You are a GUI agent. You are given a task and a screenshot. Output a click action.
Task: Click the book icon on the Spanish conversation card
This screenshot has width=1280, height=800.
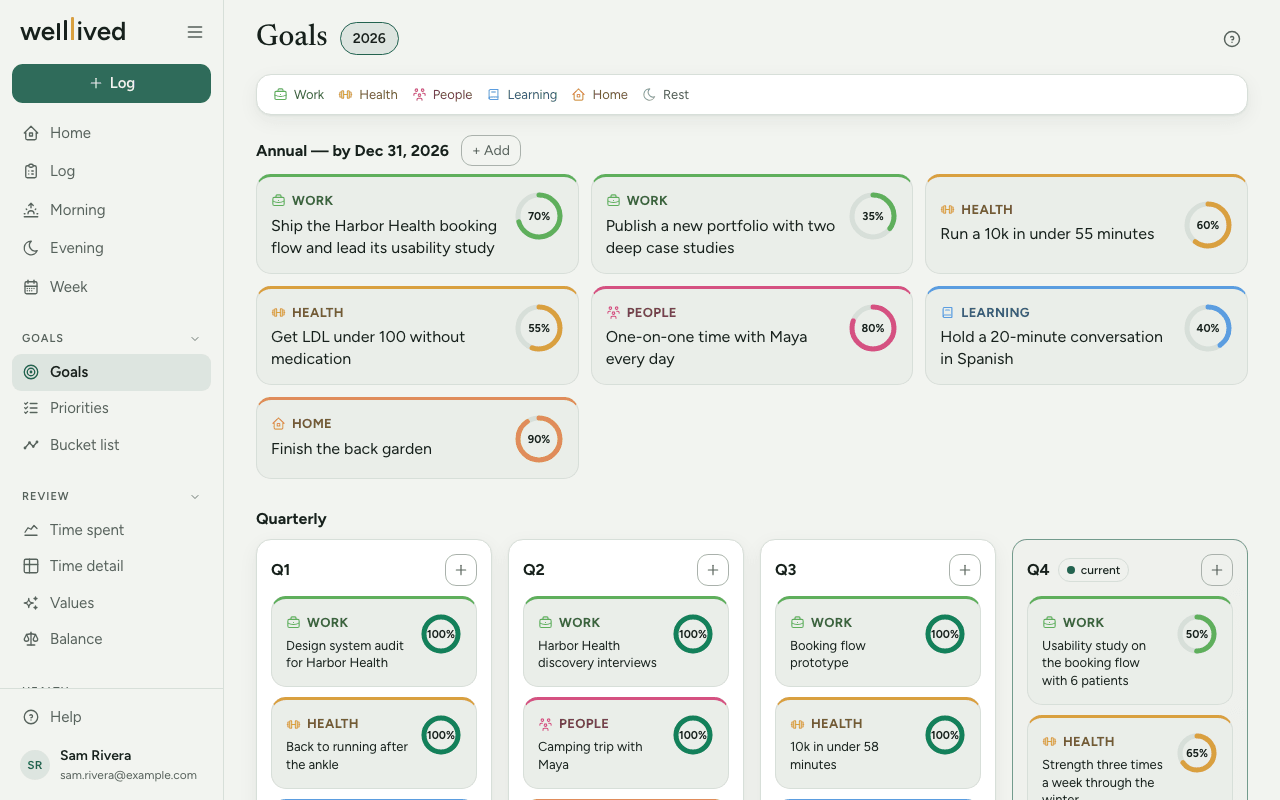coord(947,313)
